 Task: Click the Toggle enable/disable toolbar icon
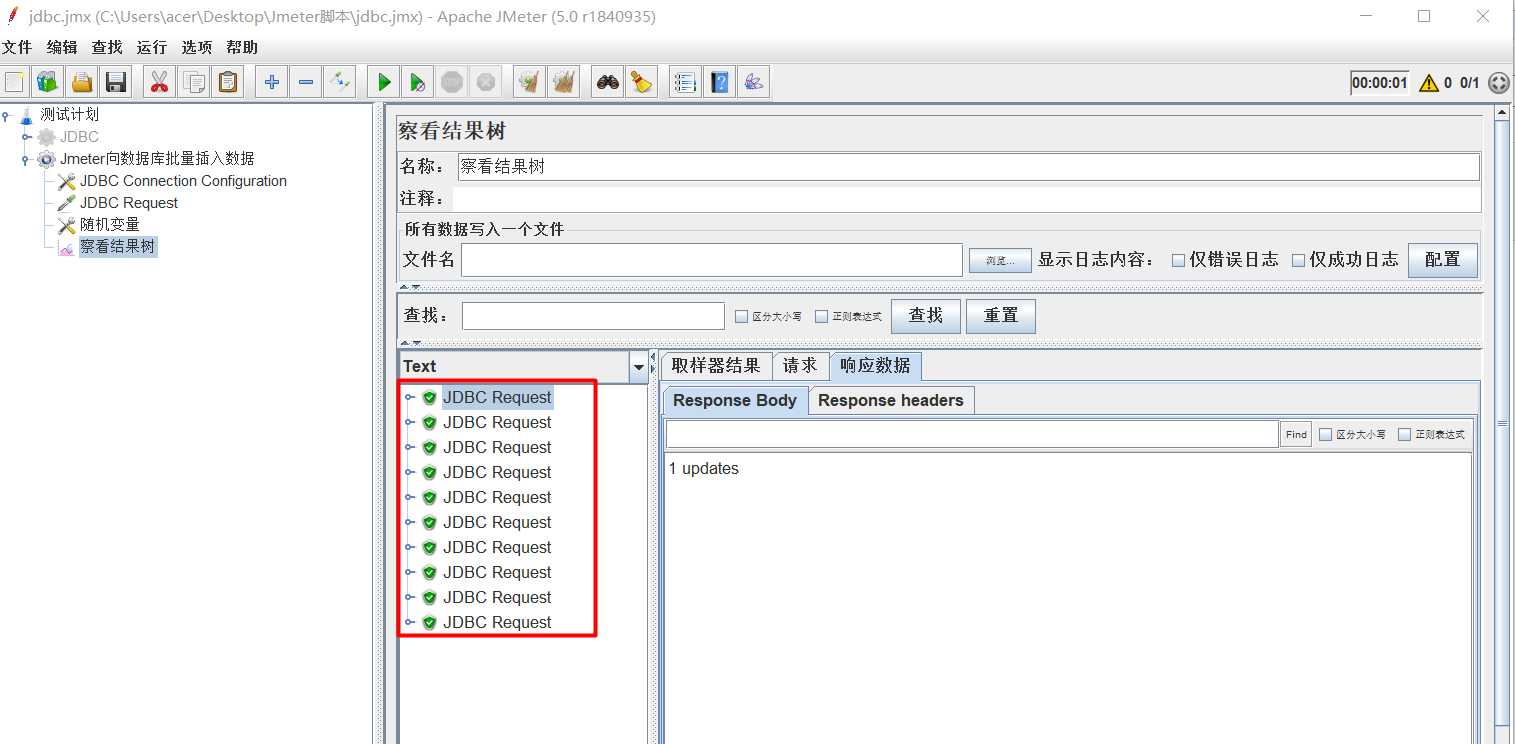coord(340,82)
